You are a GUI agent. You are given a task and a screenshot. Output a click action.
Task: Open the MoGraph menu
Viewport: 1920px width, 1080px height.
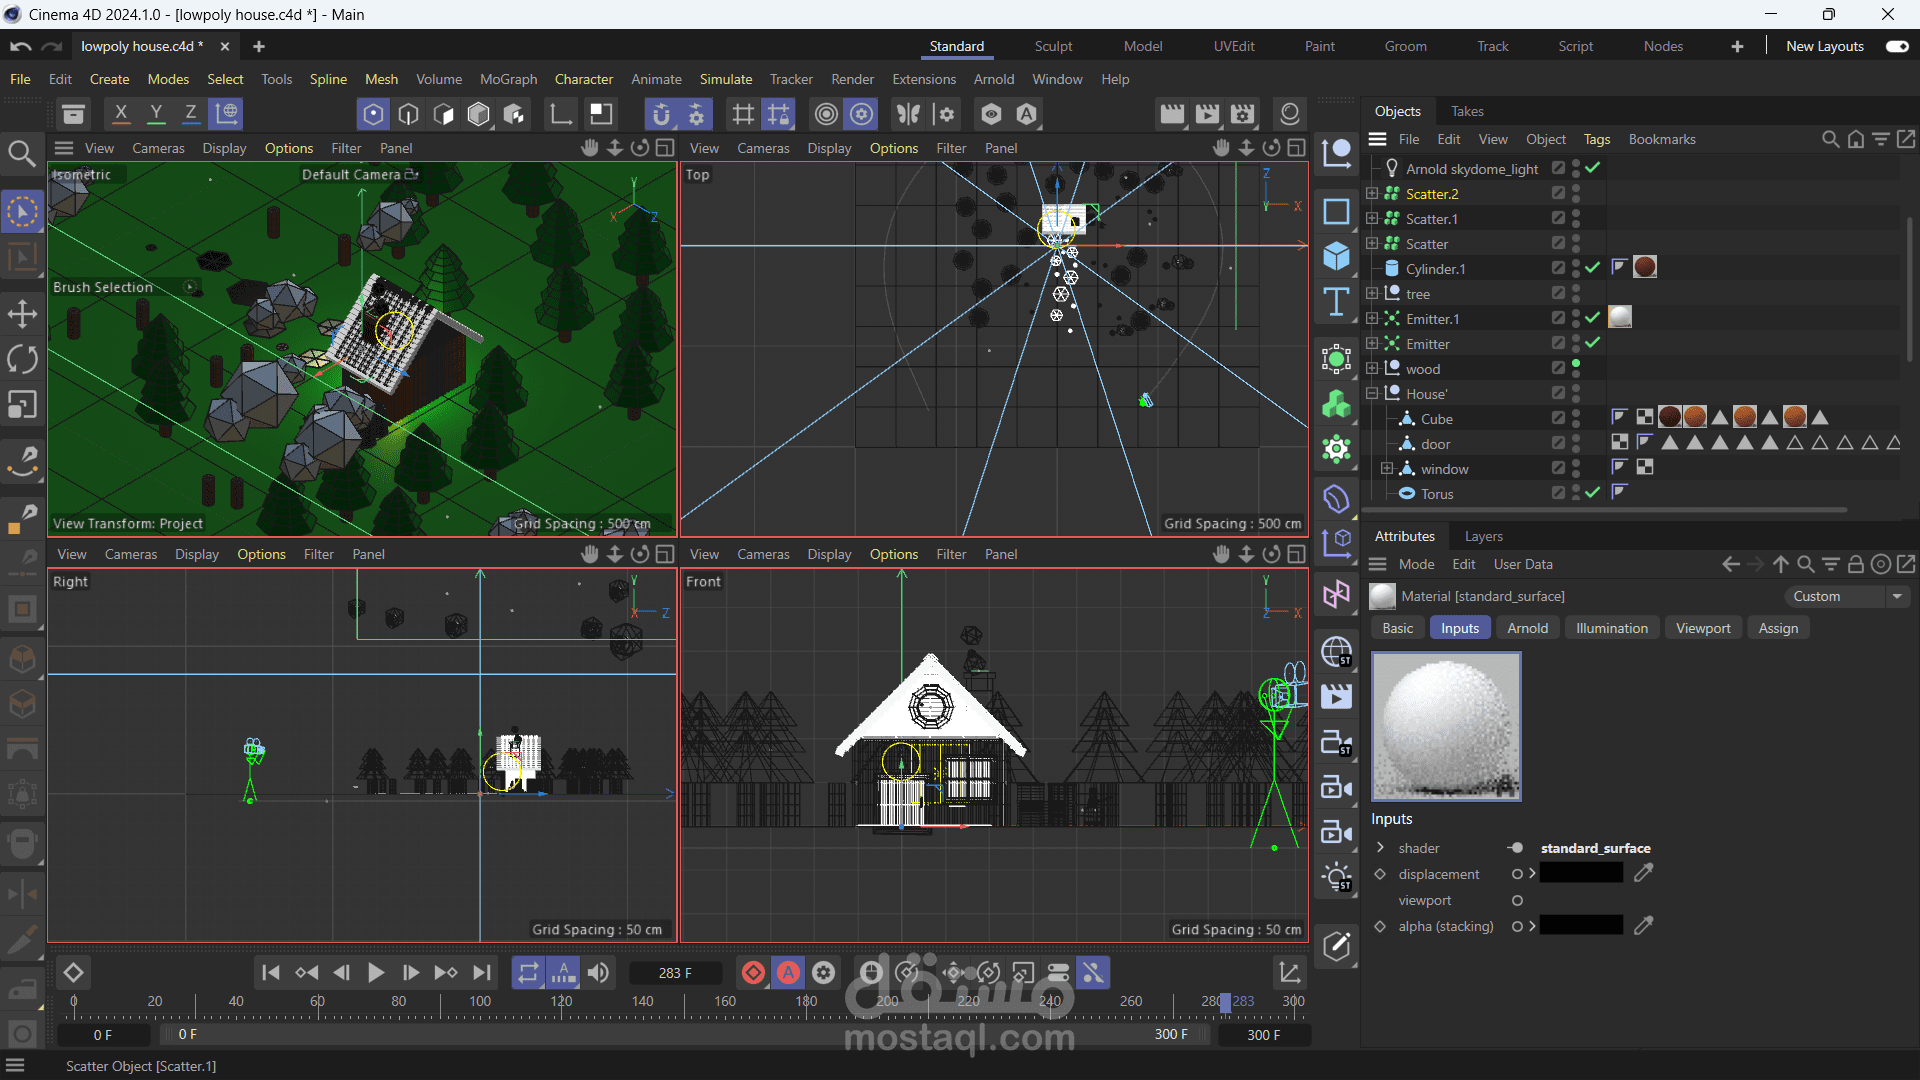coord(508,79)
